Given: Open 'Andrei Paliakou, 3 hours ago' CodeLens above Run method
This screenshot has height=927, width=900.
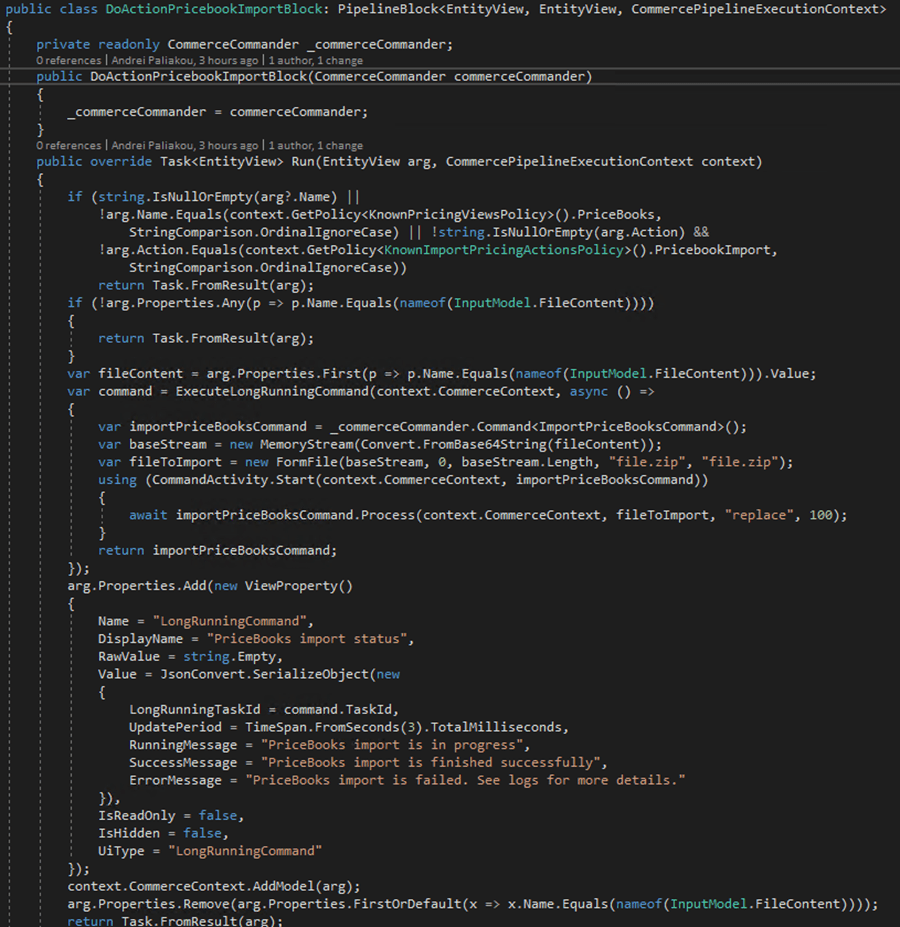Looking at the screenshot, I should [x=184, y=145].
